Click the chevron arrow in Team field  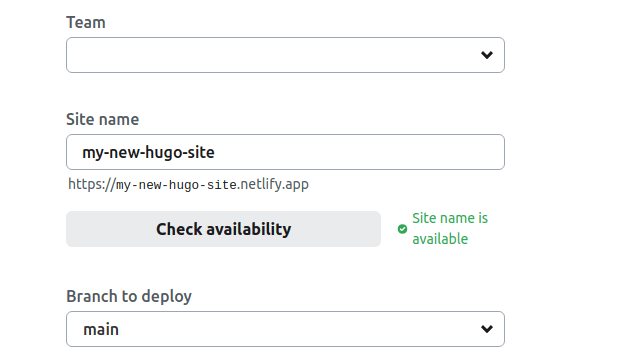click(x=487, y=55)
